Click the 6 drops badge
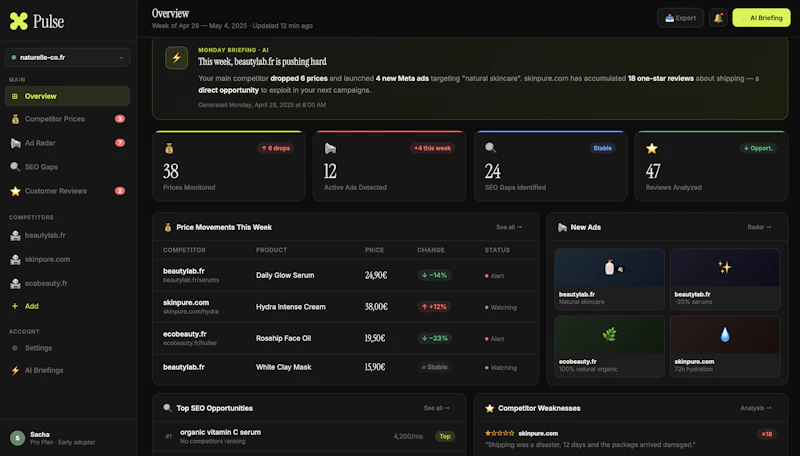The height and width of the screenshot is (456, 800). tap(276, 148)
